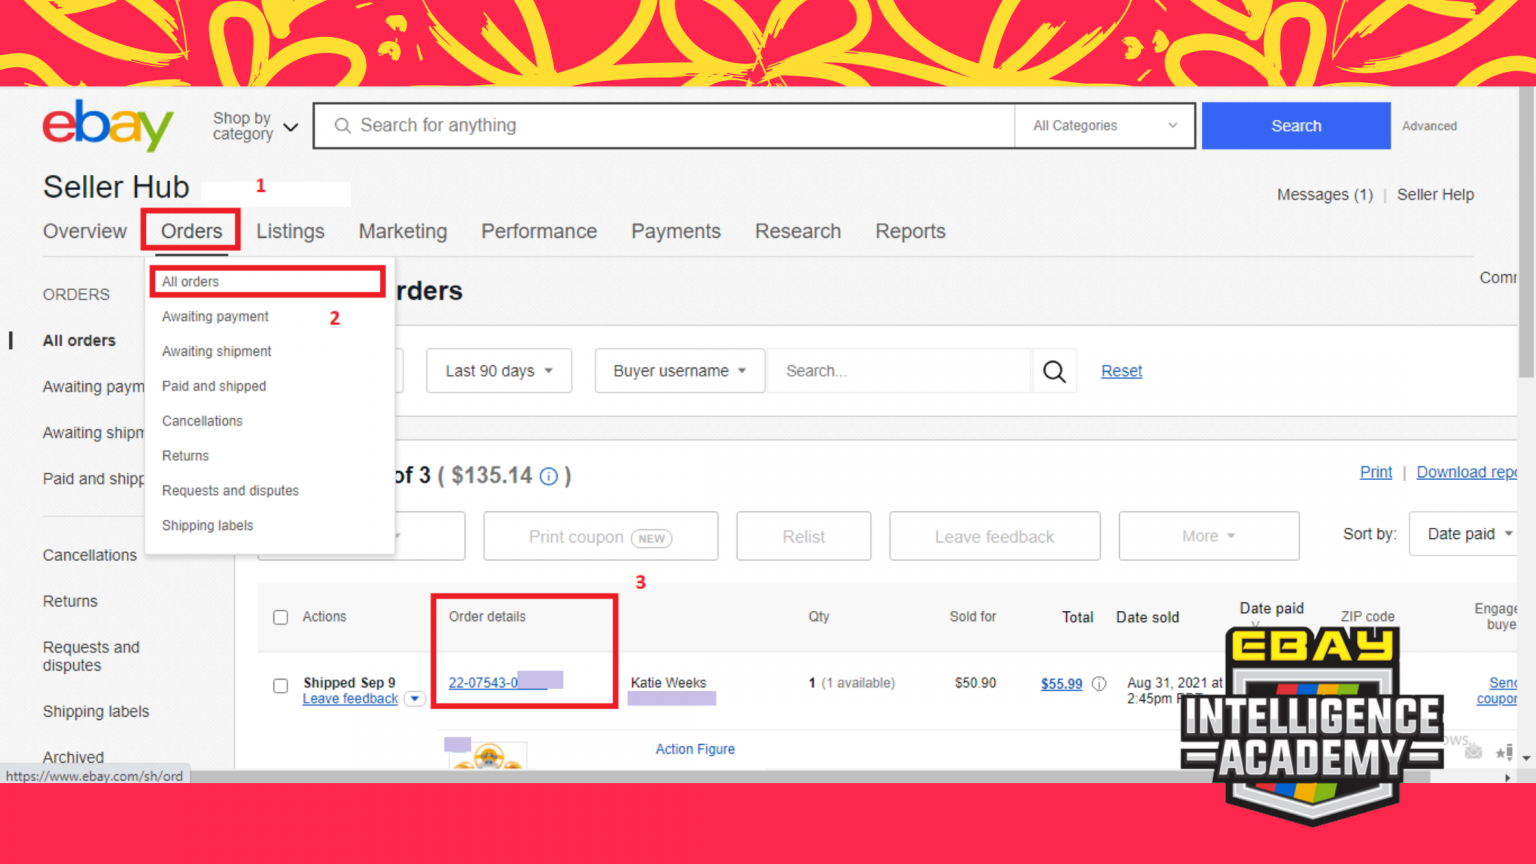Open order number 22-07543 link
Screen dimensions: 1536x864
click(x=483, y=683)
